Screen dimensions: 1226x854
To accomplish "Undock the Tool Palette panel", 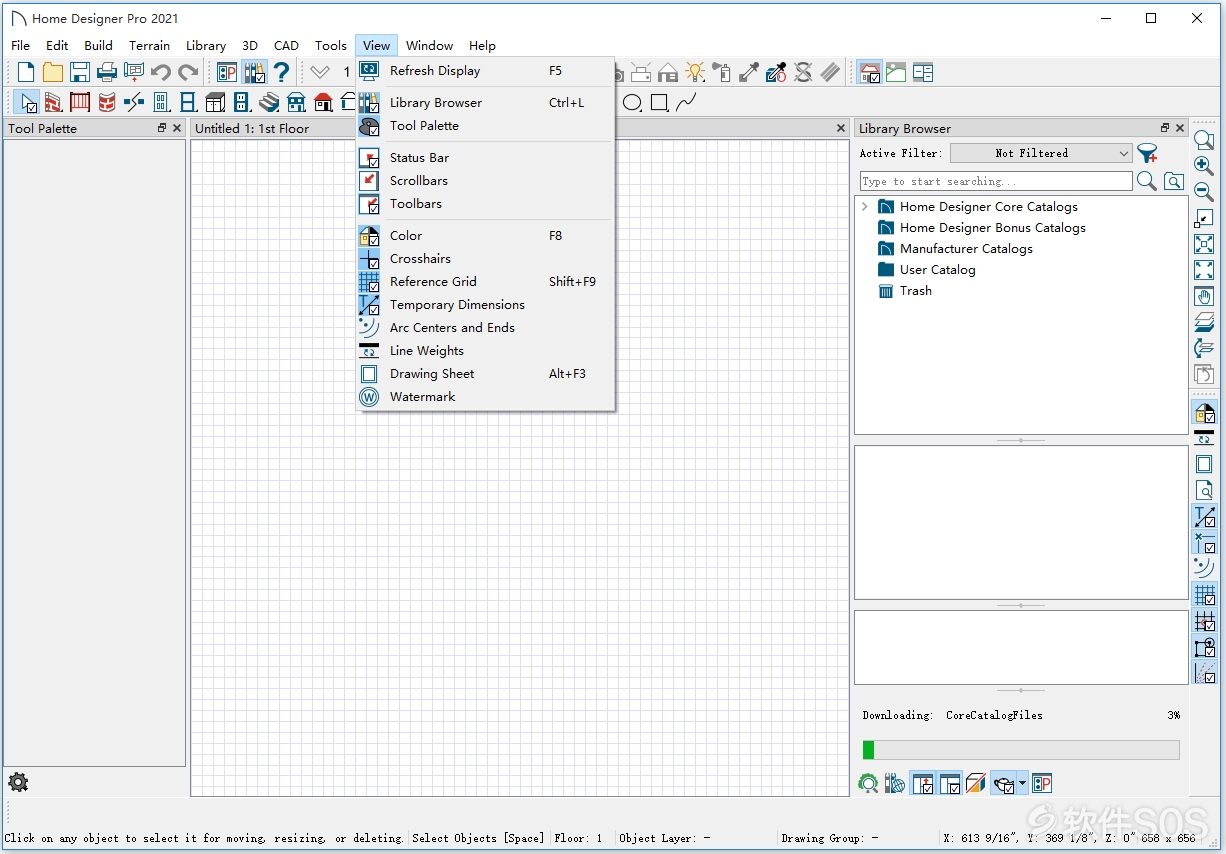I will click(161, 128).
